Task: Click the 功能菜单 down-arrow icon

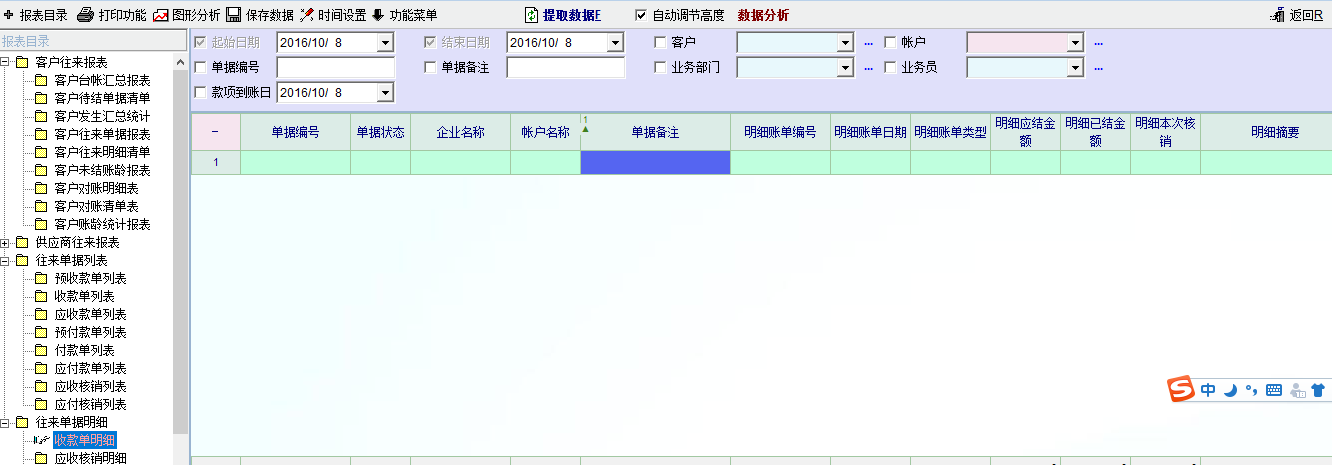Action: click(378, 15)
